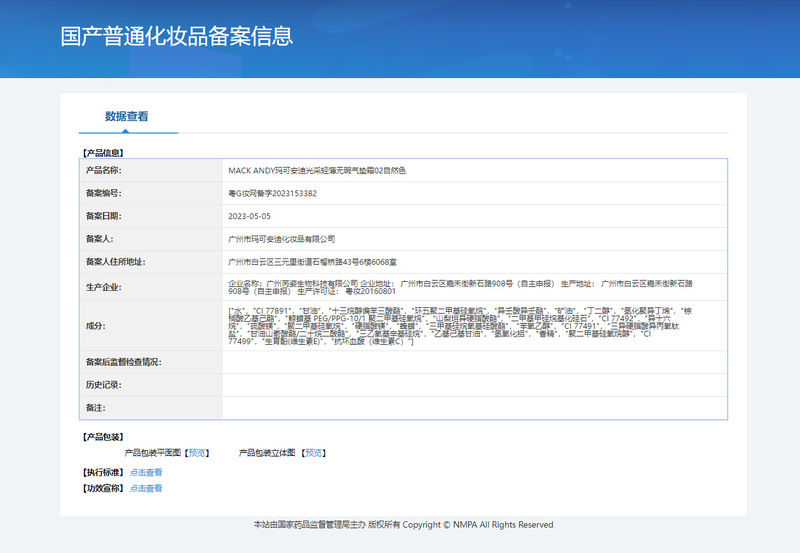Click the empty 备案后监督检查情况 value cell

coord(474,362)
